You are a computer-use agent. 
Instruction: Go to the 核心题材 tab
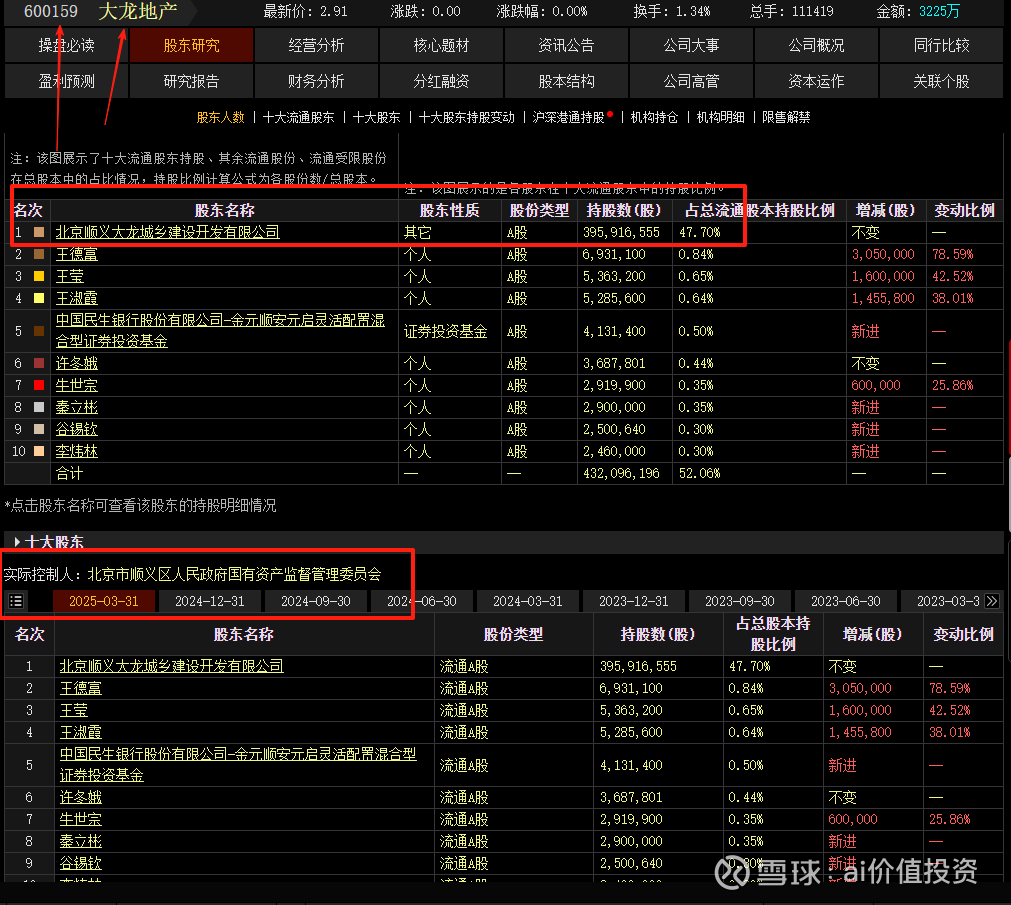pyautogui.click(x=442, y=45)
